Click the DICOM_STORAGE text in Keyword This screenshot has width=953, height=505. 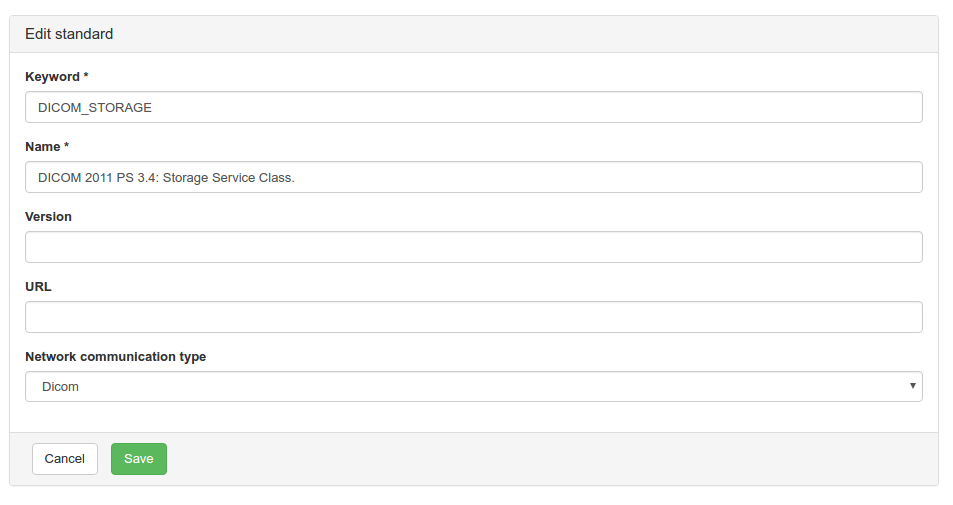pos(95,107)
